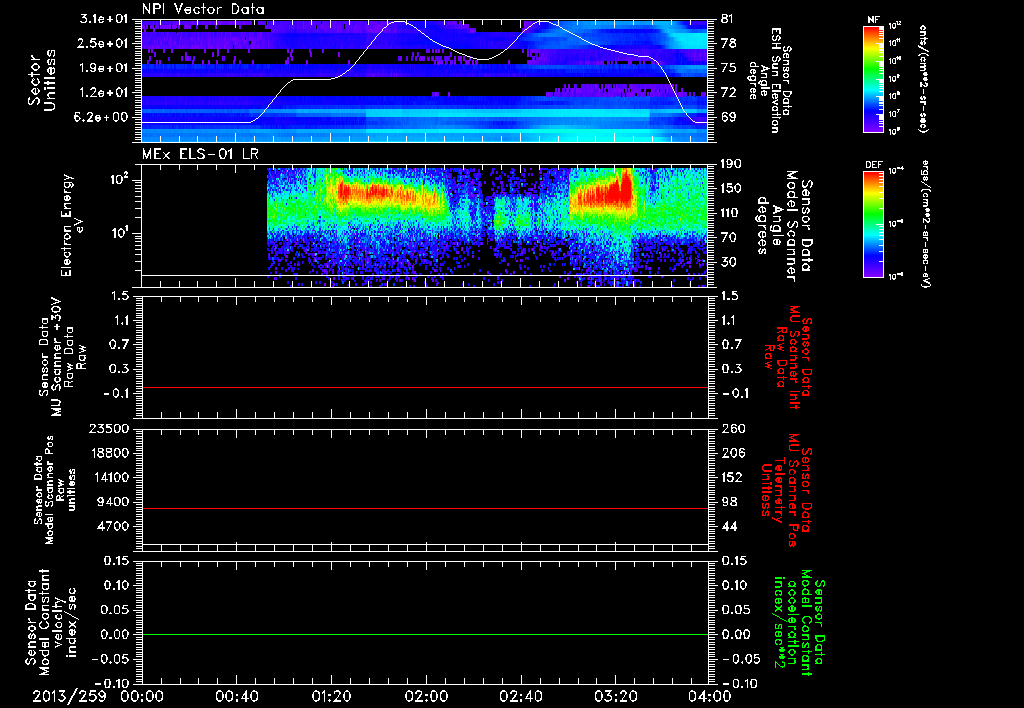Screen dimensions: 1024x708
Task: Click the 03:20 time tick label
Action: [x=615, y=696]
